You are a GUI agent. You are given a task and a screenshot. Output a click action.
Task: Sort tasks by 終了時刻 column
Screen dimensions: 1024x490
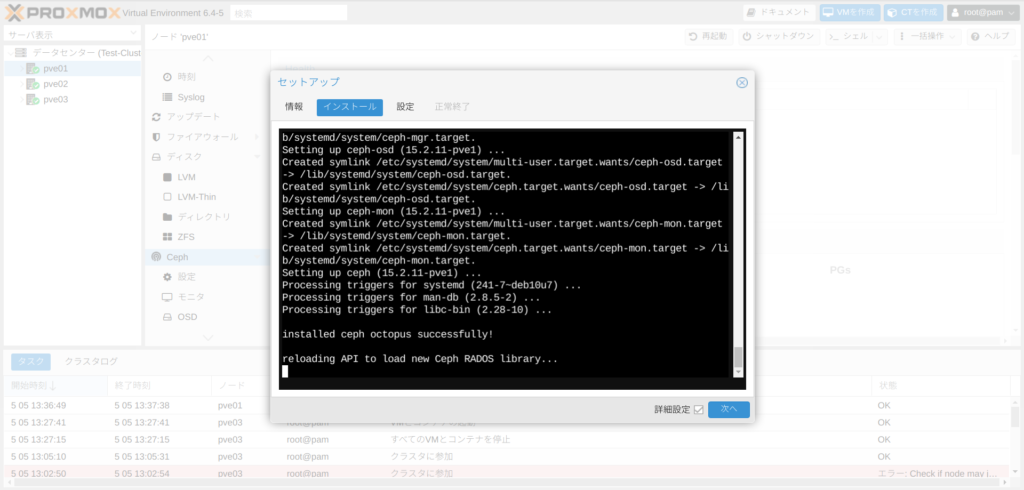[159, 385]
